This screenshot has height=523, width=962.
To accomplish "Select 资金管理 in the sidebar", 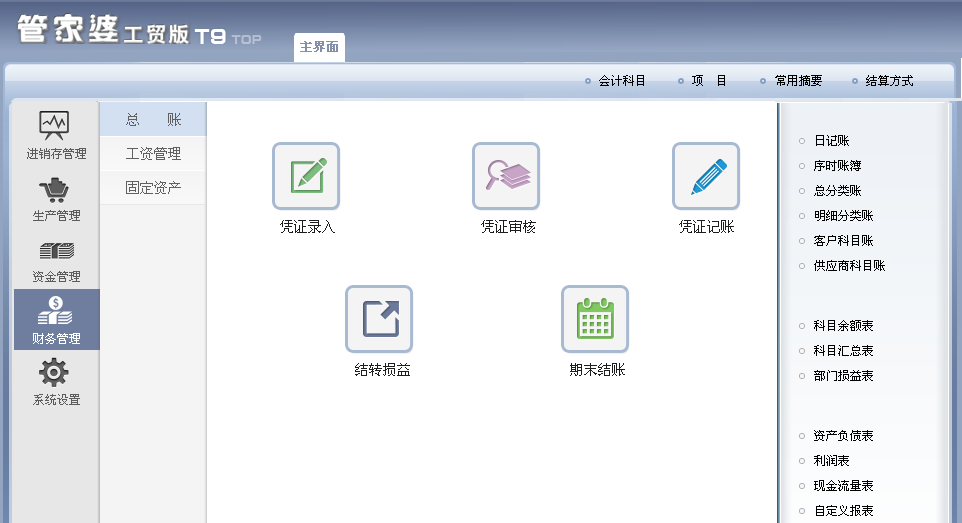I will coord(56,261).
